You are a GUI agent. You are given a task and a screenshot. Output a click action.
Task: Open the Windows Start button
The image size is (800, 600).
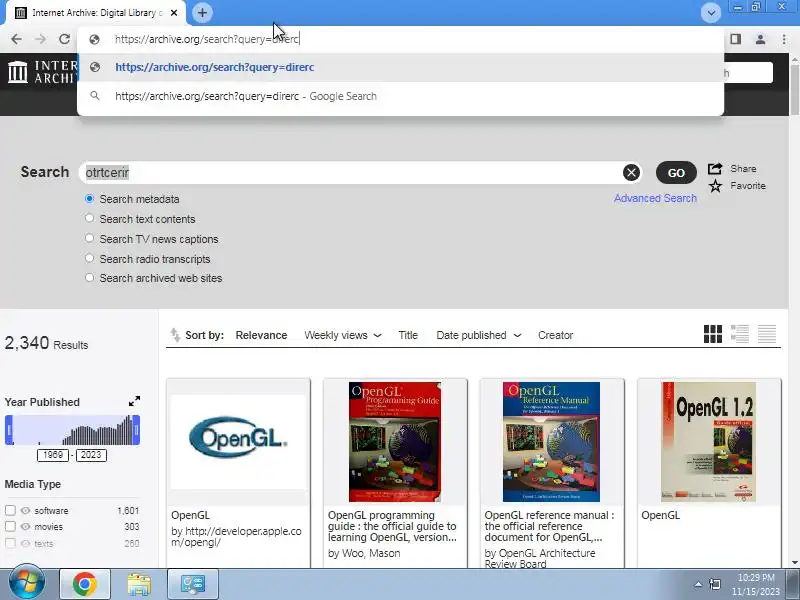coord(26,583)
